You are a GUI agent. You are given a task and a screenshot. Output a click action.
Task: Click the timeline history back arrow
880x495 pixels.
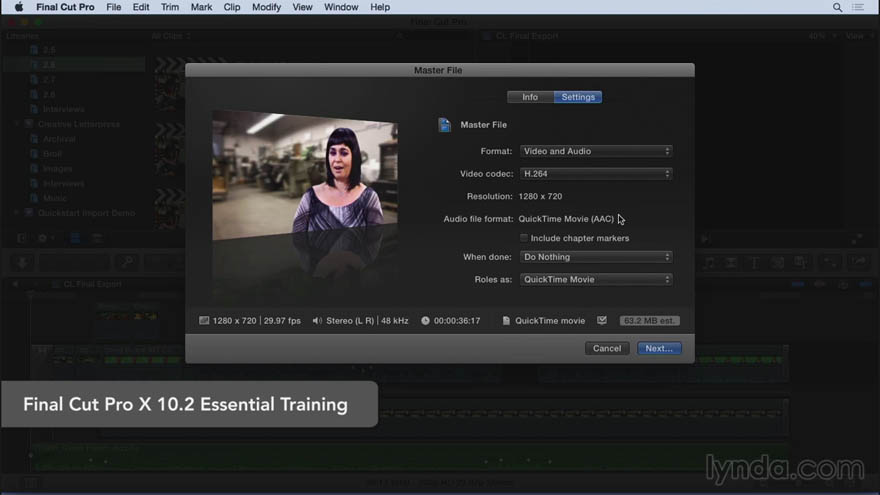[16, 284]
